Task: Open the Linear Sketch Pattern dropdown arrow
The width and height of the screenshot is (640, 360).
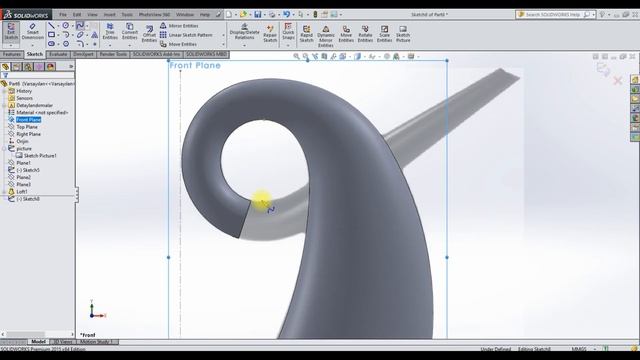Action: pos(223,35)
